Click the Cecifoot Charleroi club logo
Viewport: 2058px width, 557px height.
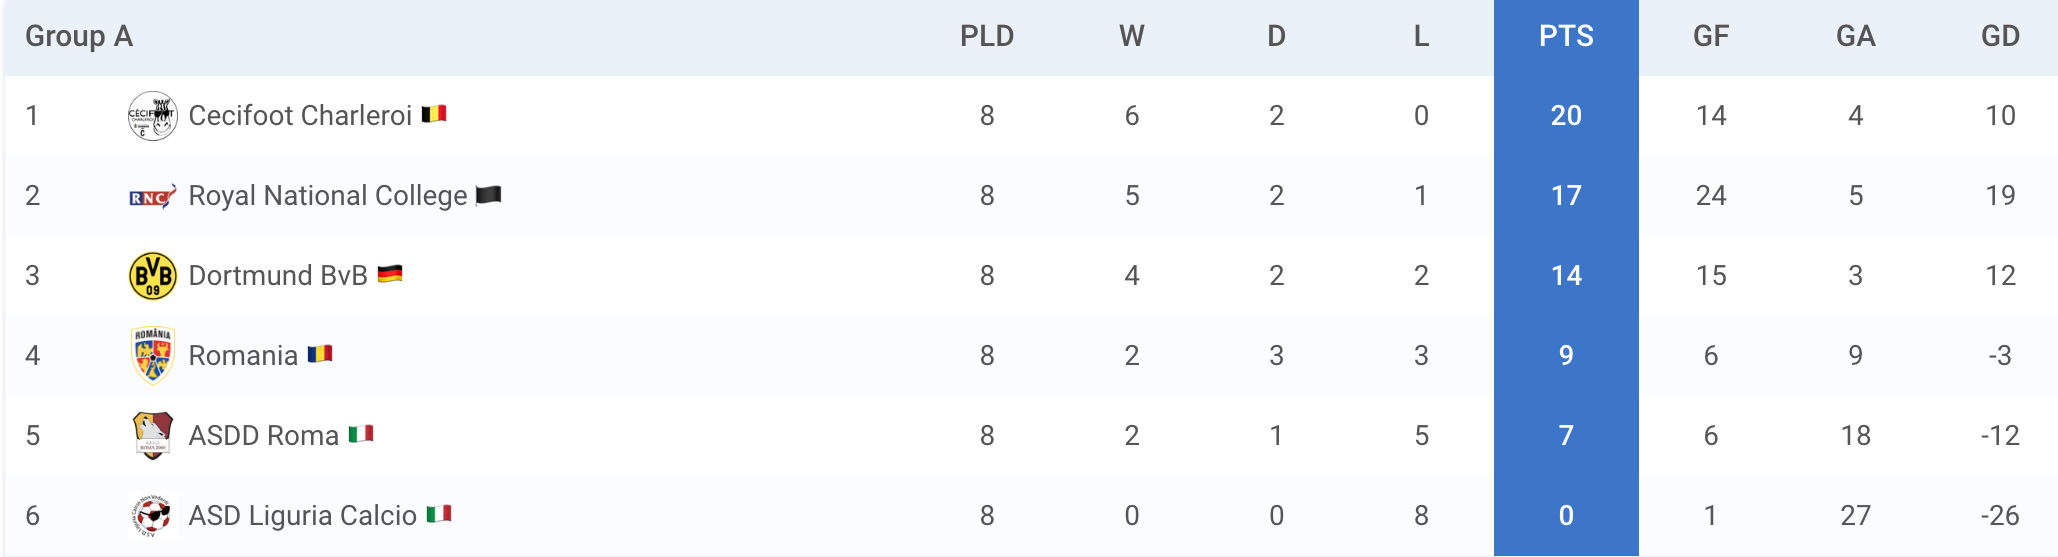point(153,116)
